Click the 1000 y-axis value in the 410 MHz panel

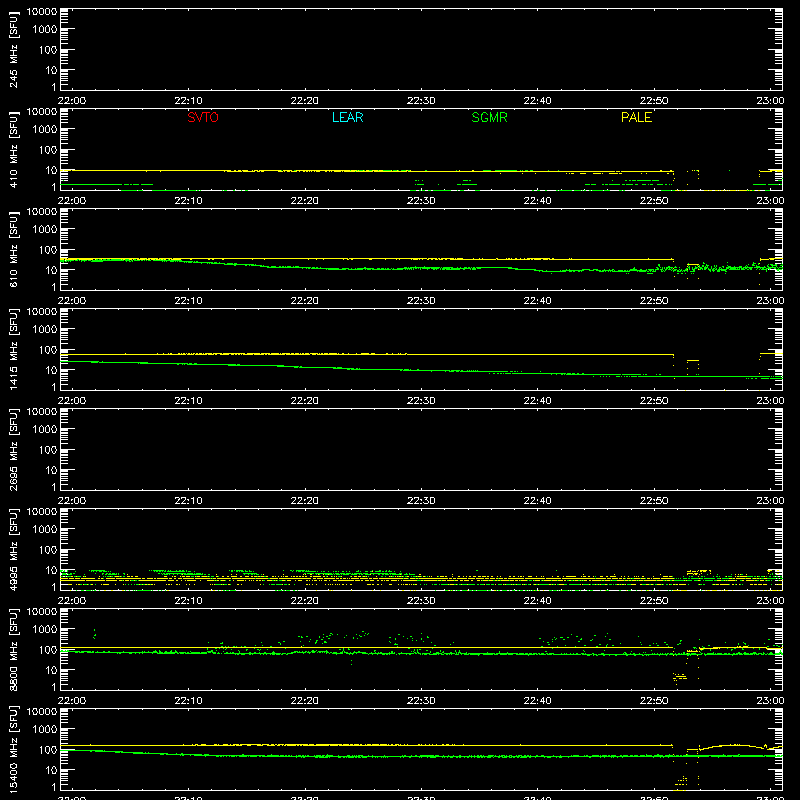pyautogui.click(x=45, y=129)
